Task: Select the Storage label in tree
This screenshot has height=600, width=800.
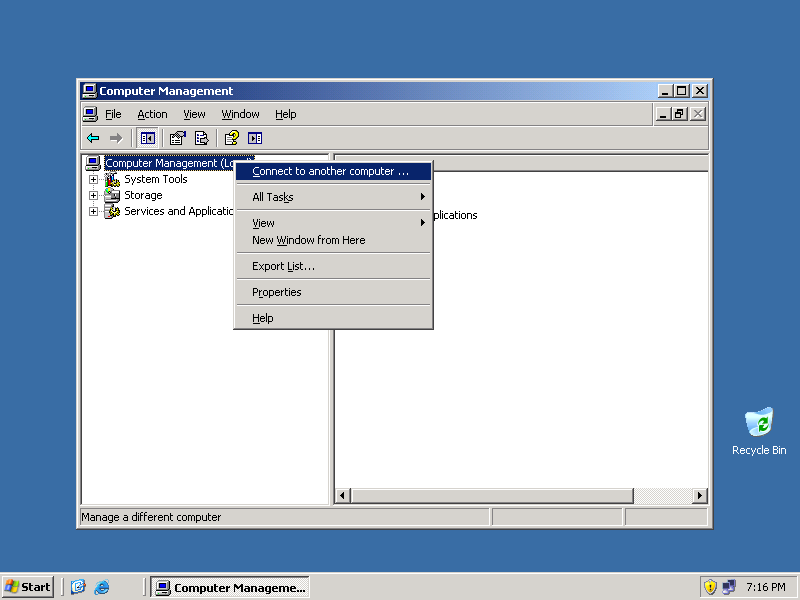Action: pos(143,195)
